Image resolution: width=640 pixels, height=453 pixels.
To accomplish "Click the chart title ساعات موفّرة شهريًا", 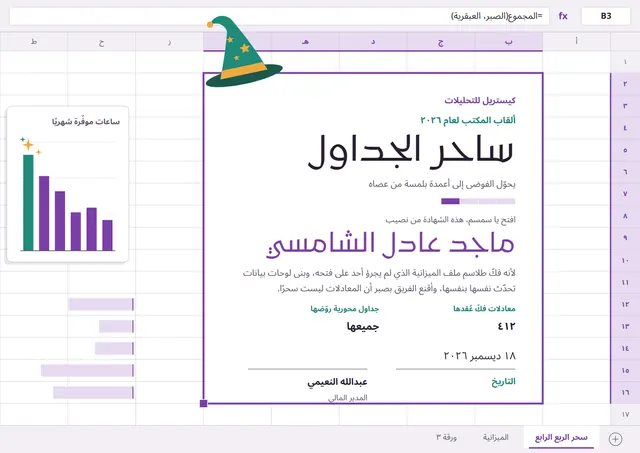I will (x=86, y=121).
